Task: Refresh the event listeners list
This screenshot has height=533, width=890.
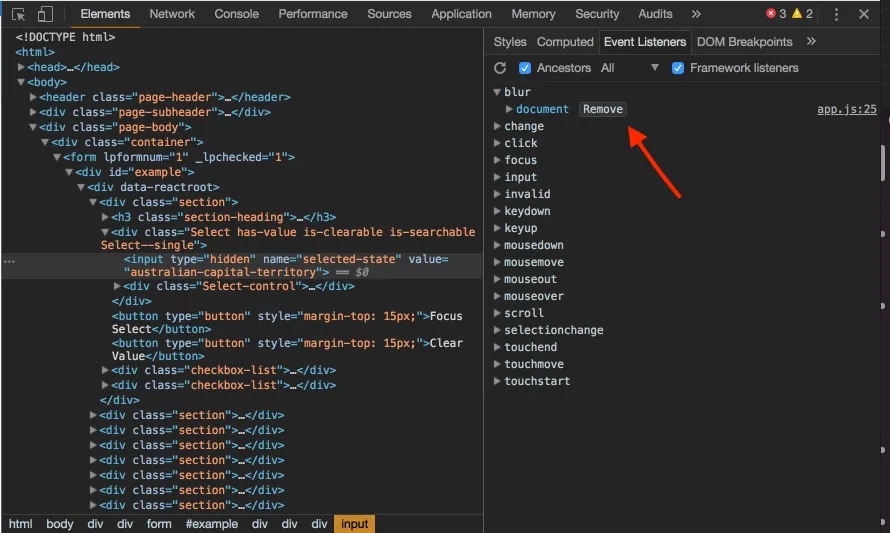Action: (x=500, y=68)
